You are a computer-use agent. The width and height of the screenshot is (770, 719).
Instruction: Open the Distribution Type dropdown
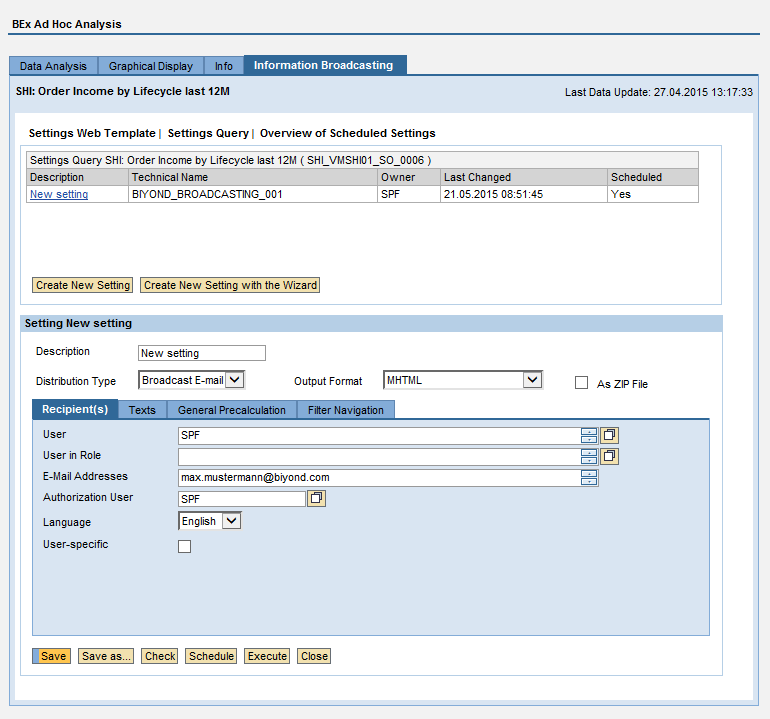tap(234, 380)
